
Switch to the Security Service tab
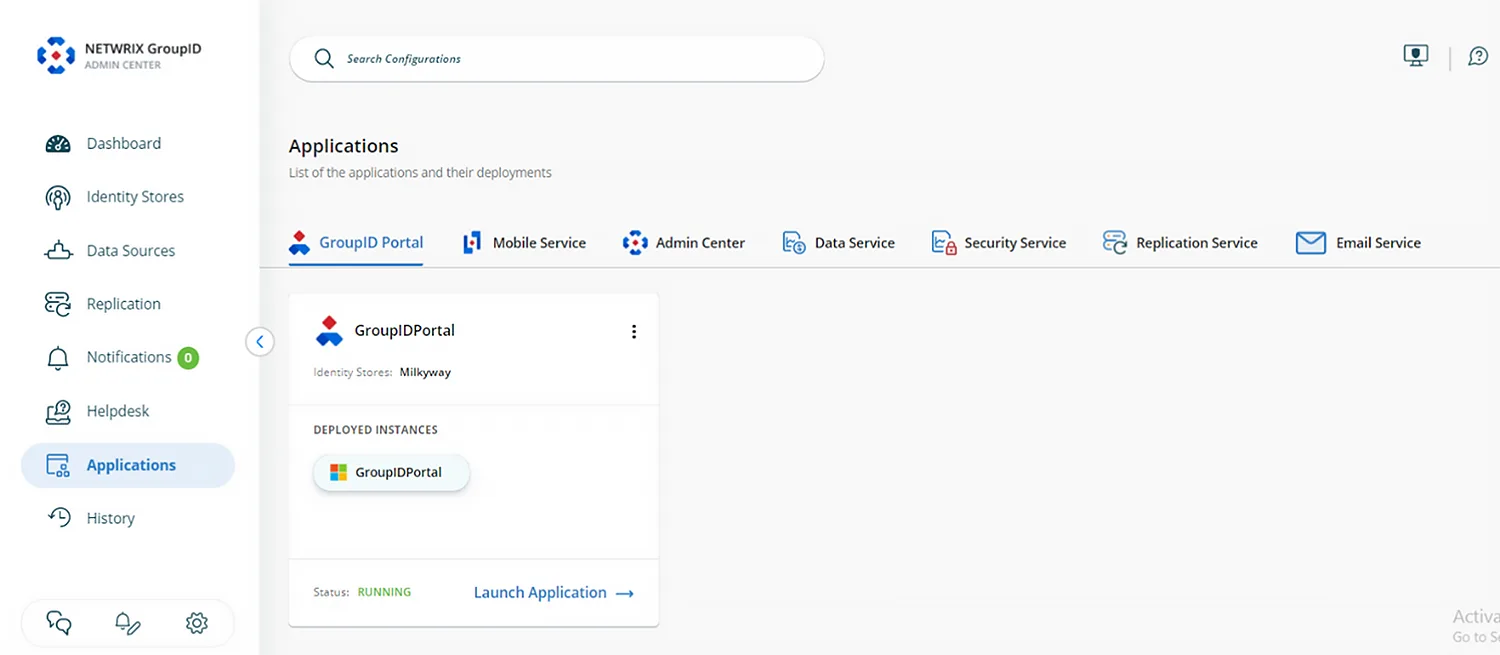[x=999, y=243]
